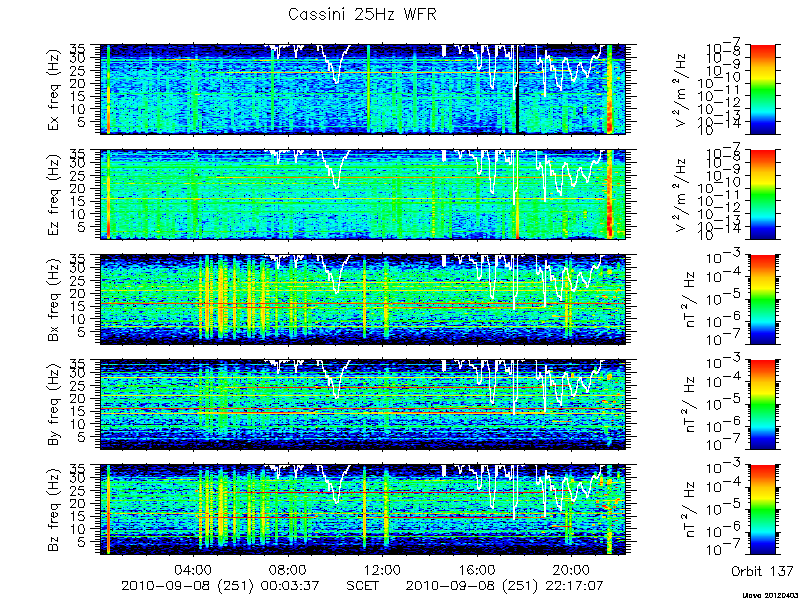Click inside the Ex frequency spectrogram panel
The image size is (800, 600).
[363, 89]
